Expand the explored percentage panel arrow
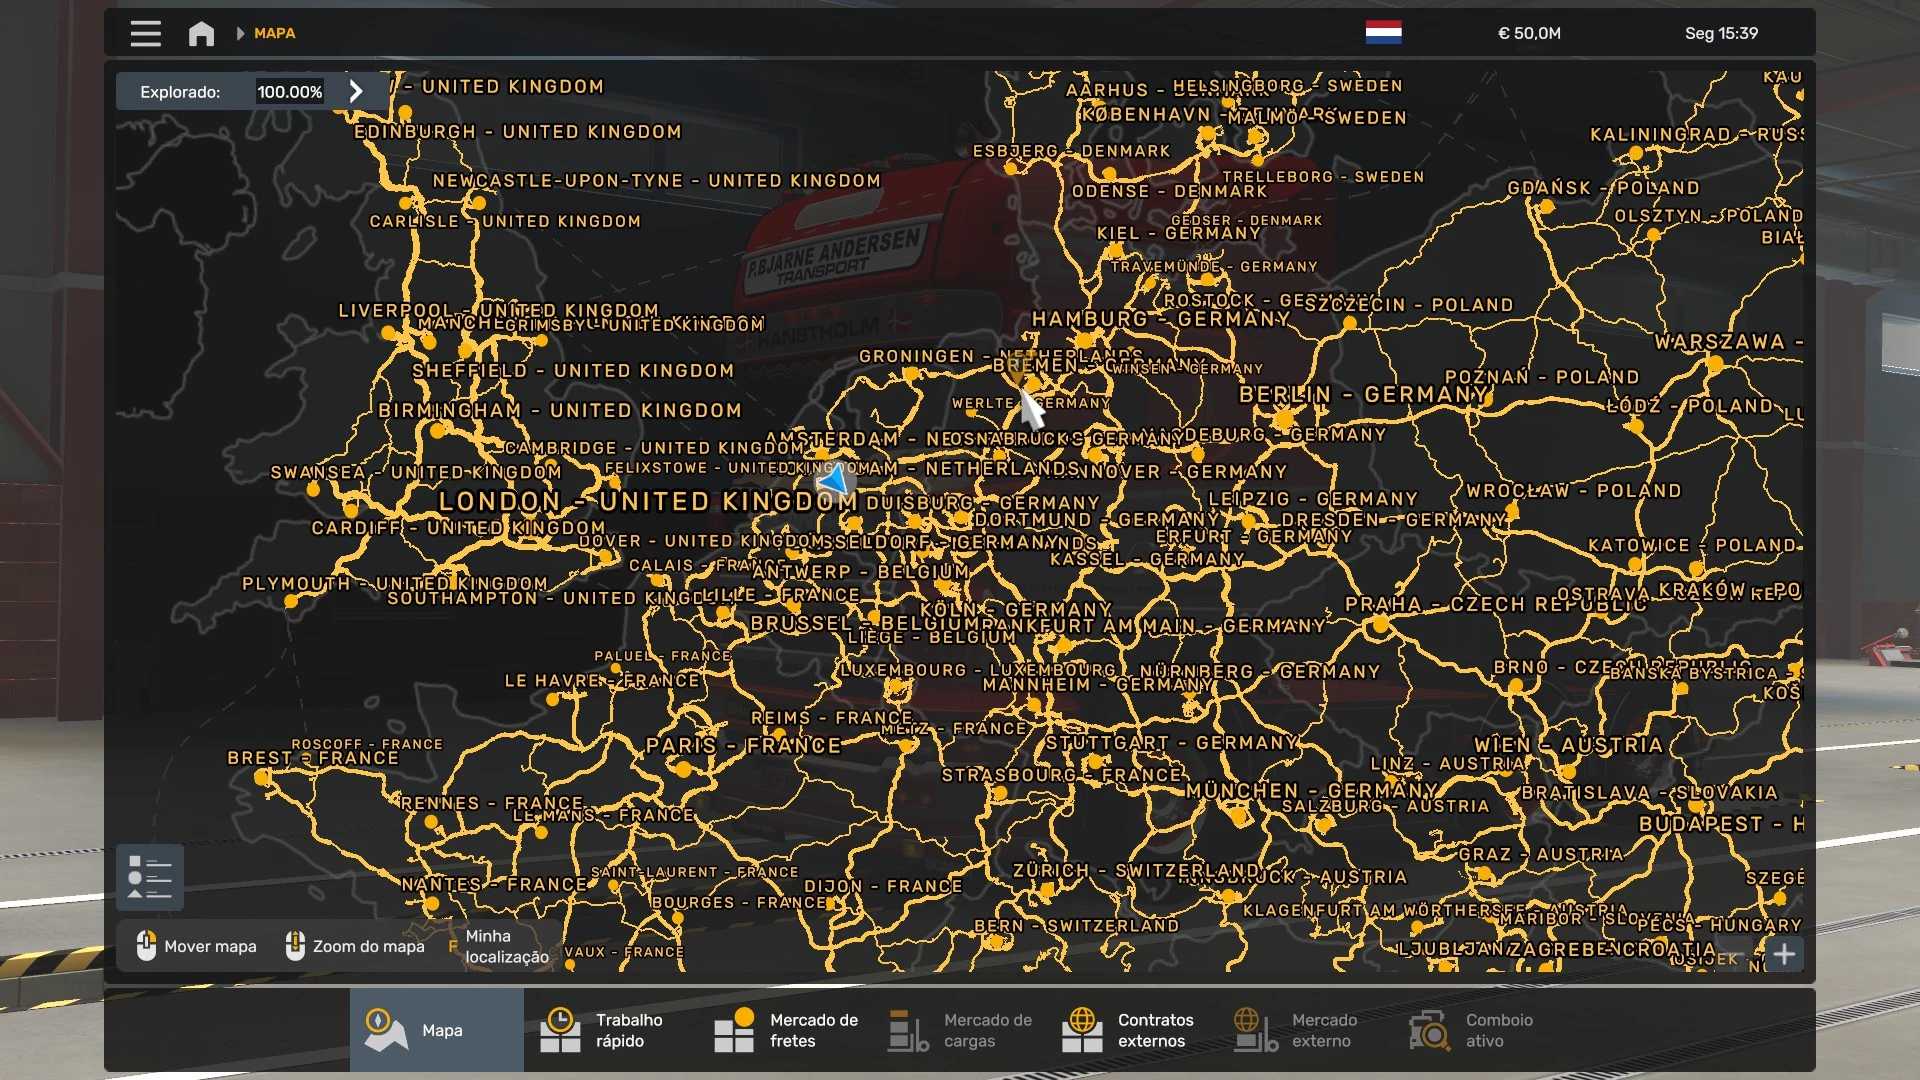 coord(356,91)
